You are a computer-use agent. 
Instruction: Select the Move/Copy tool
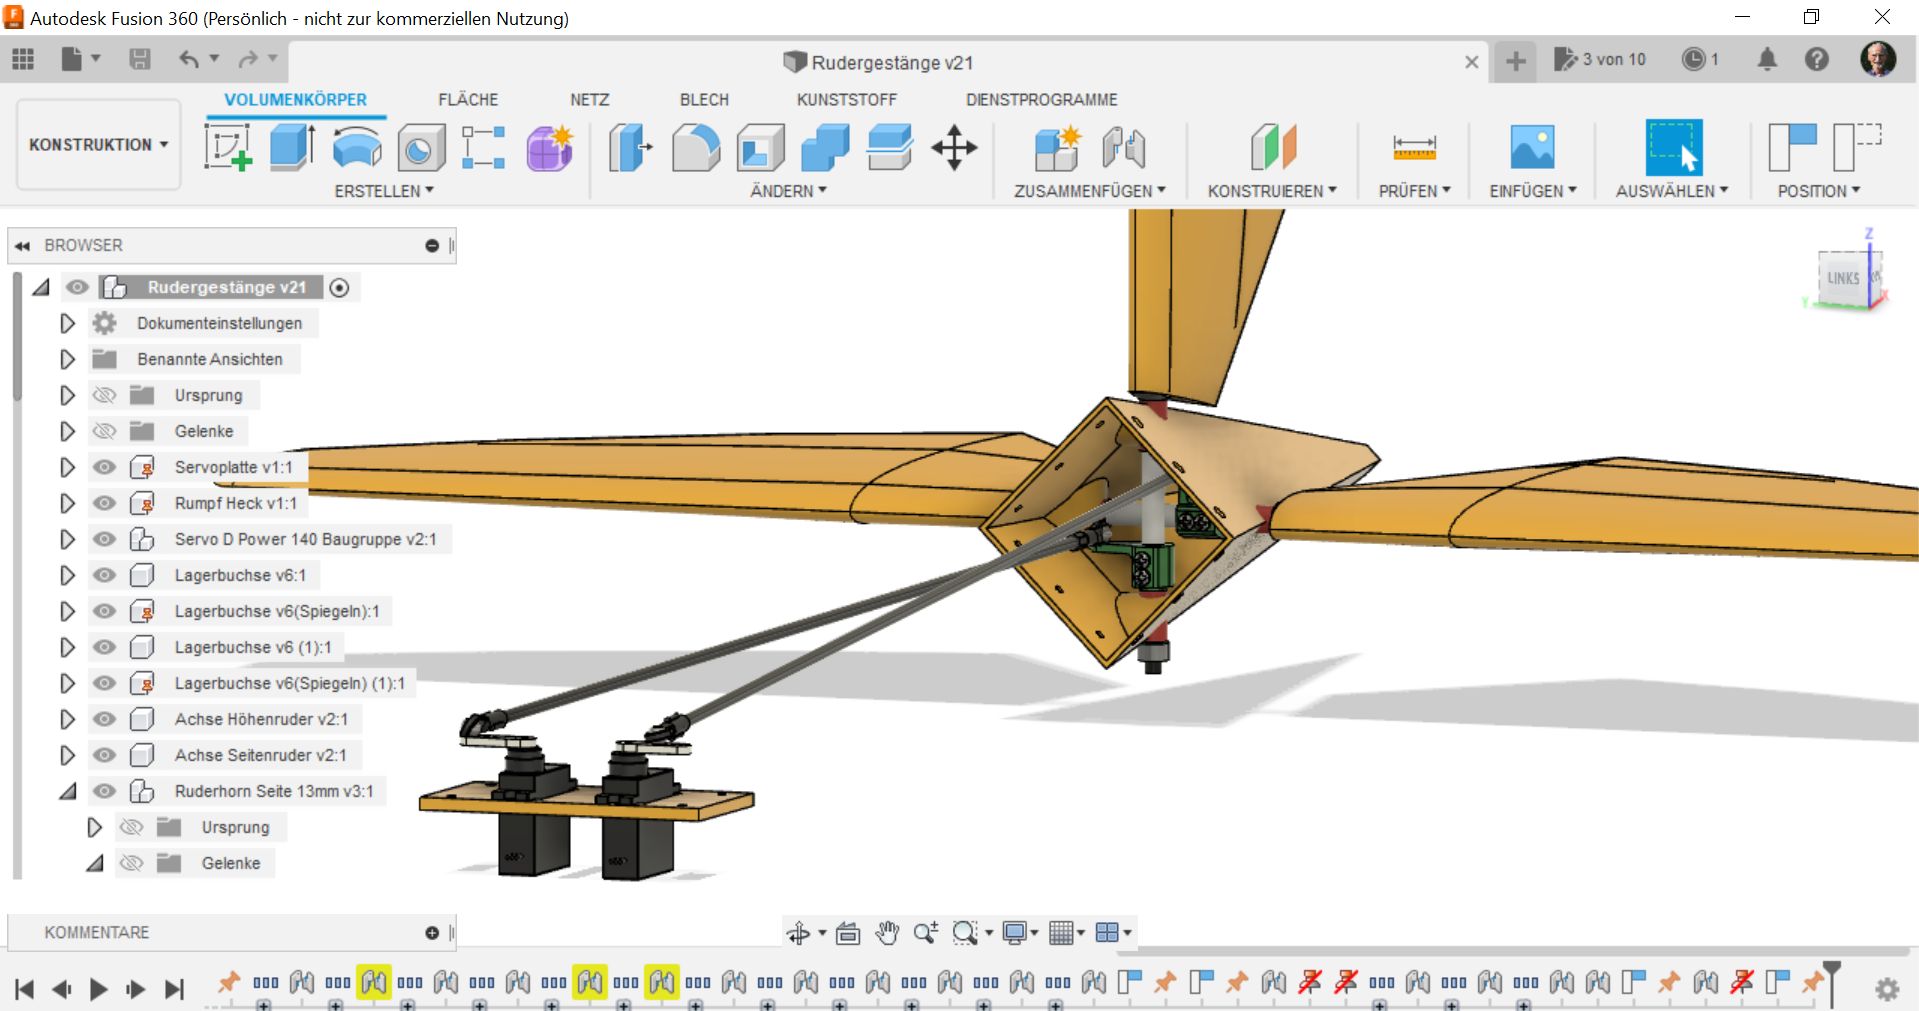click(x=954, y=147)
